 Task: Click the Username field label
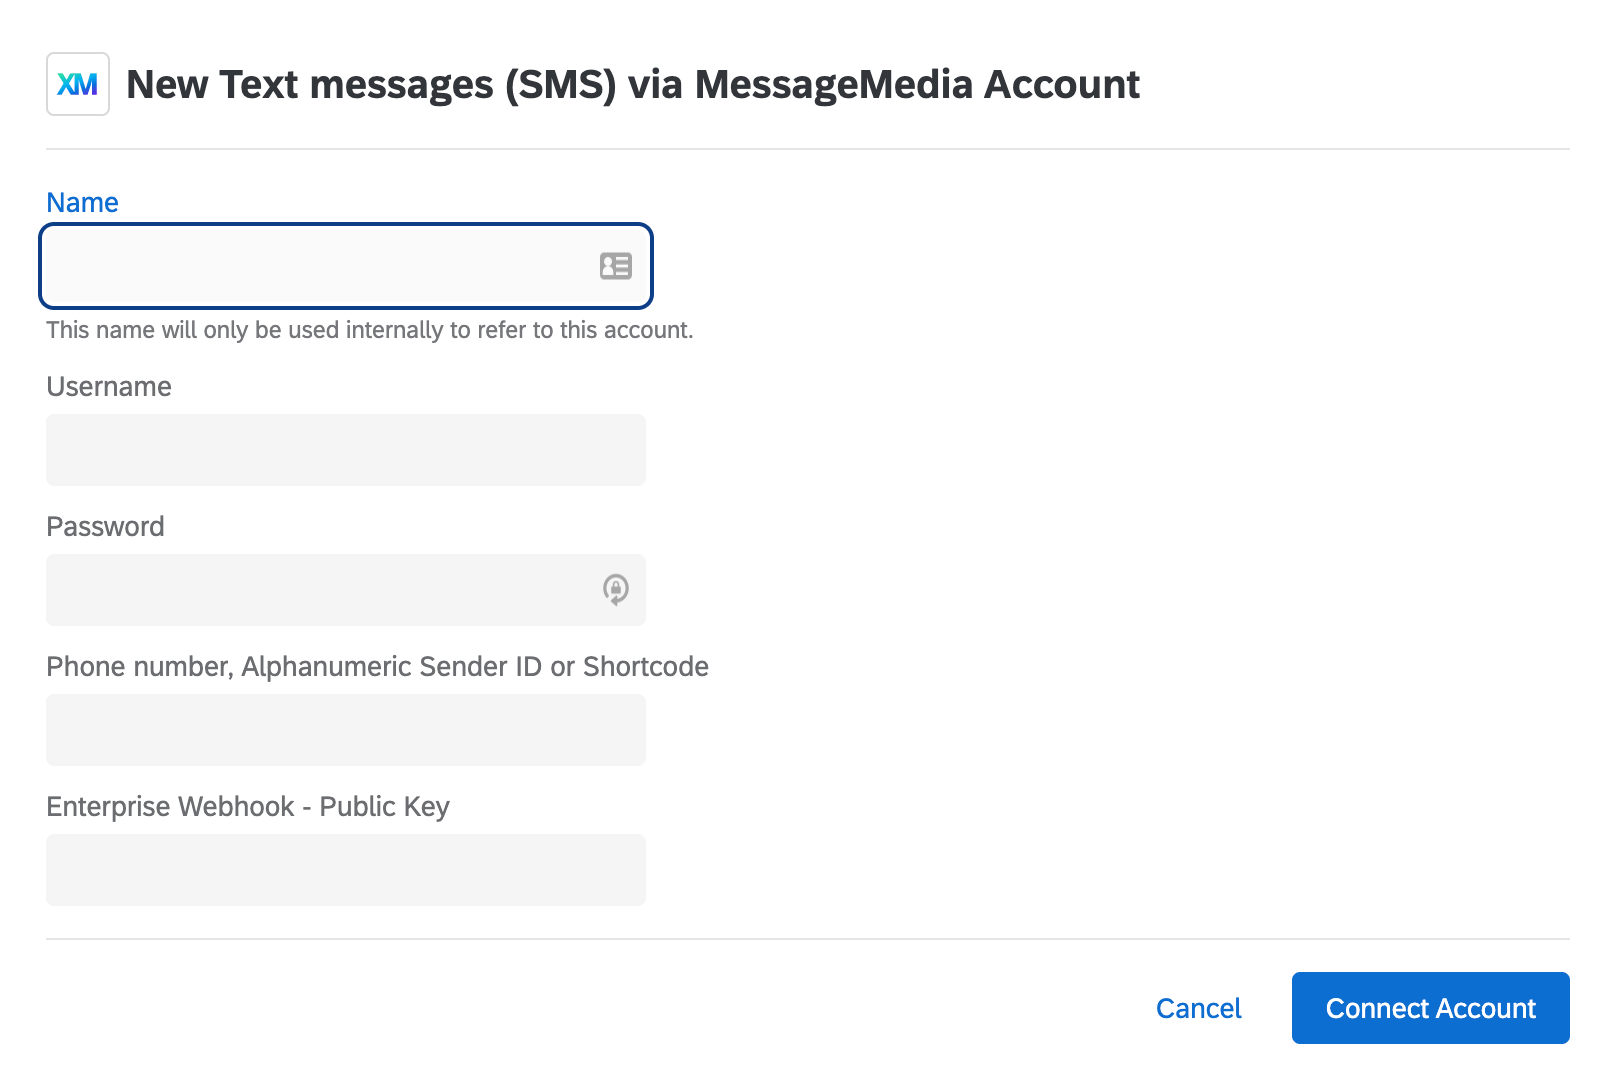click(x=109, y=386)
